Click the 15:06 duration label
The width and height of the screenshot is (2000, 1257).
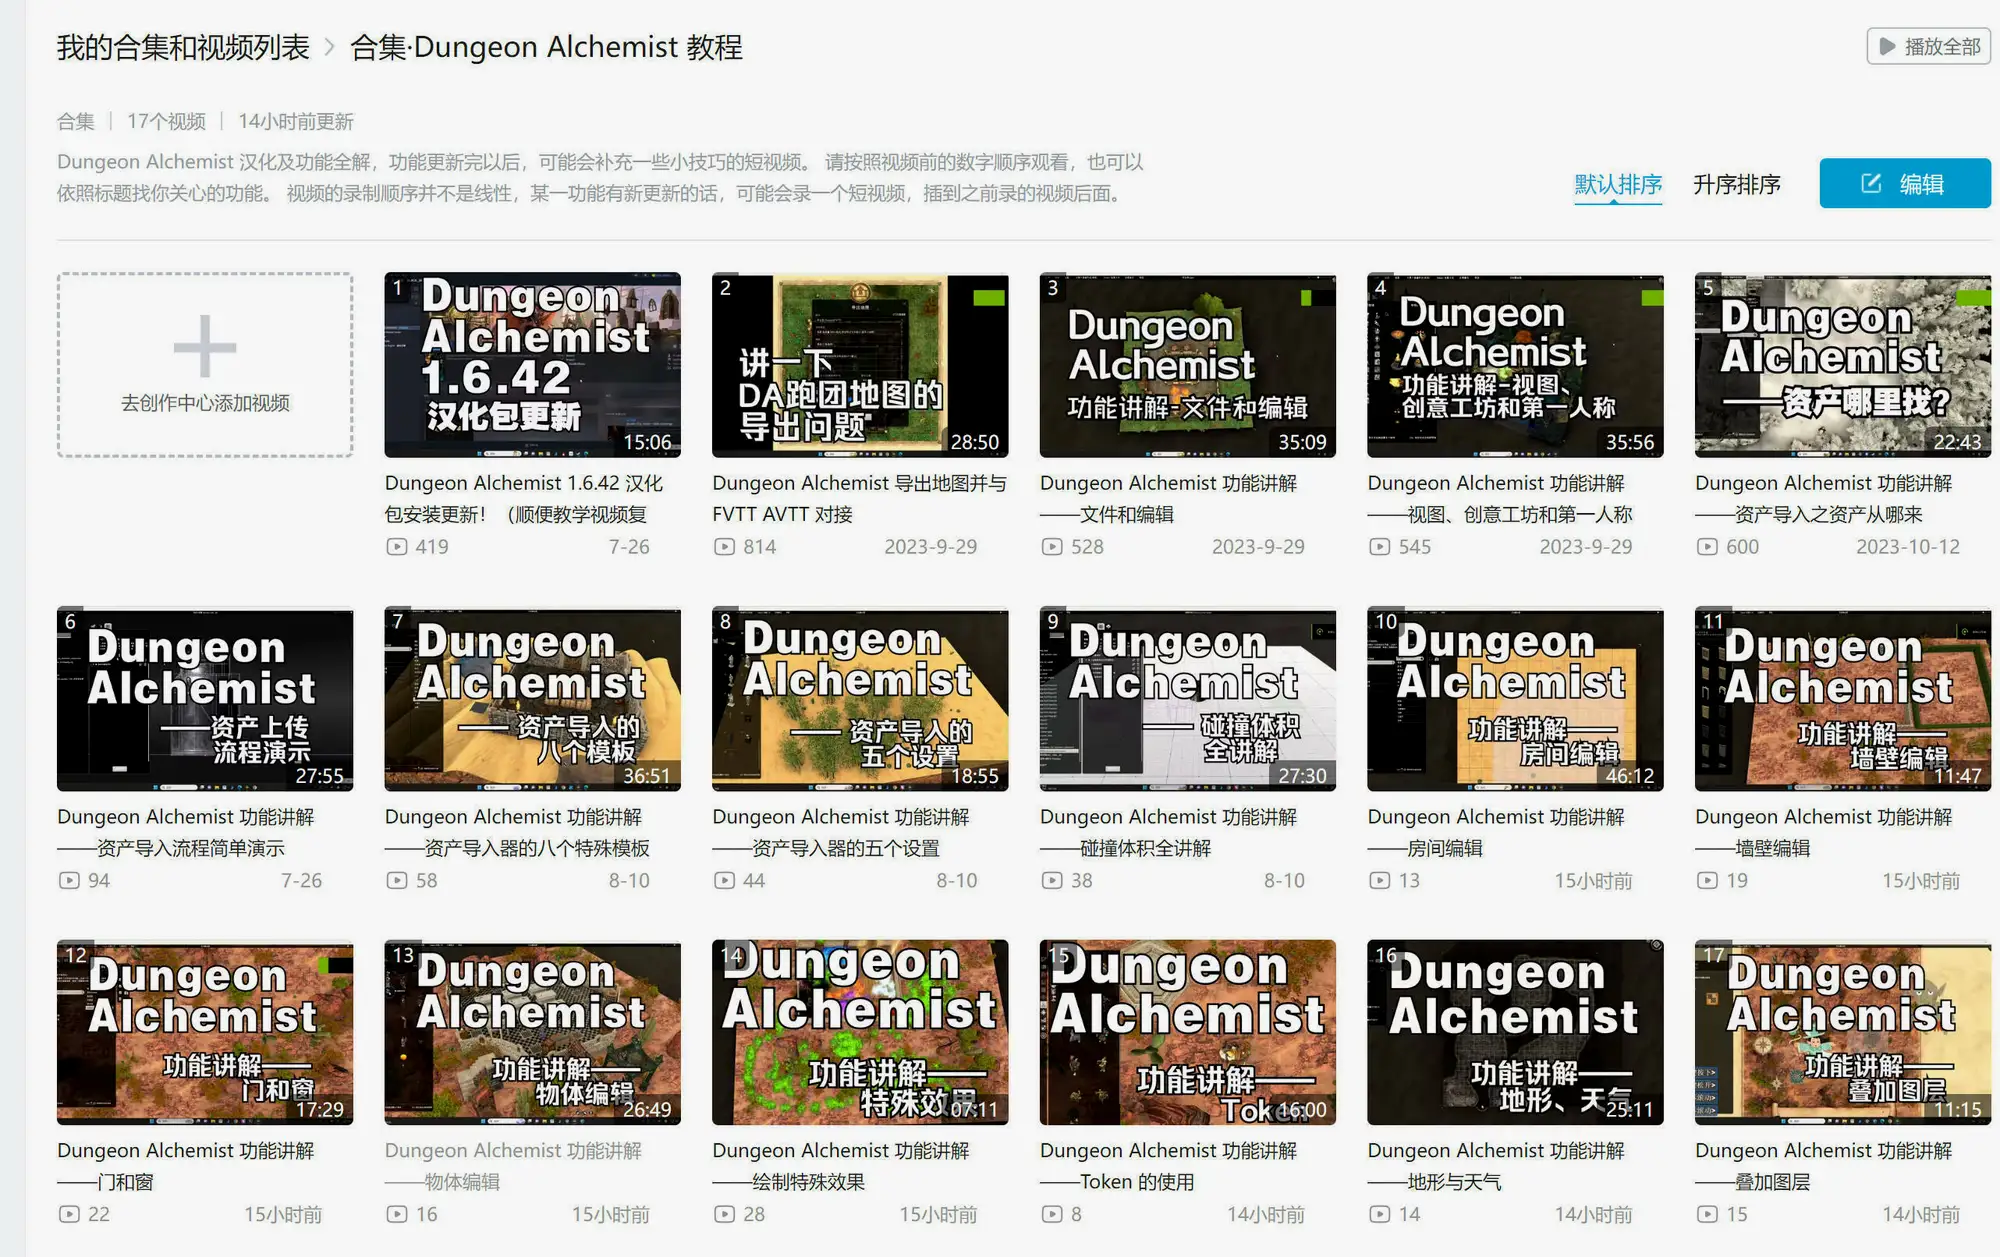pyautogui.click(x=648, y=442)
